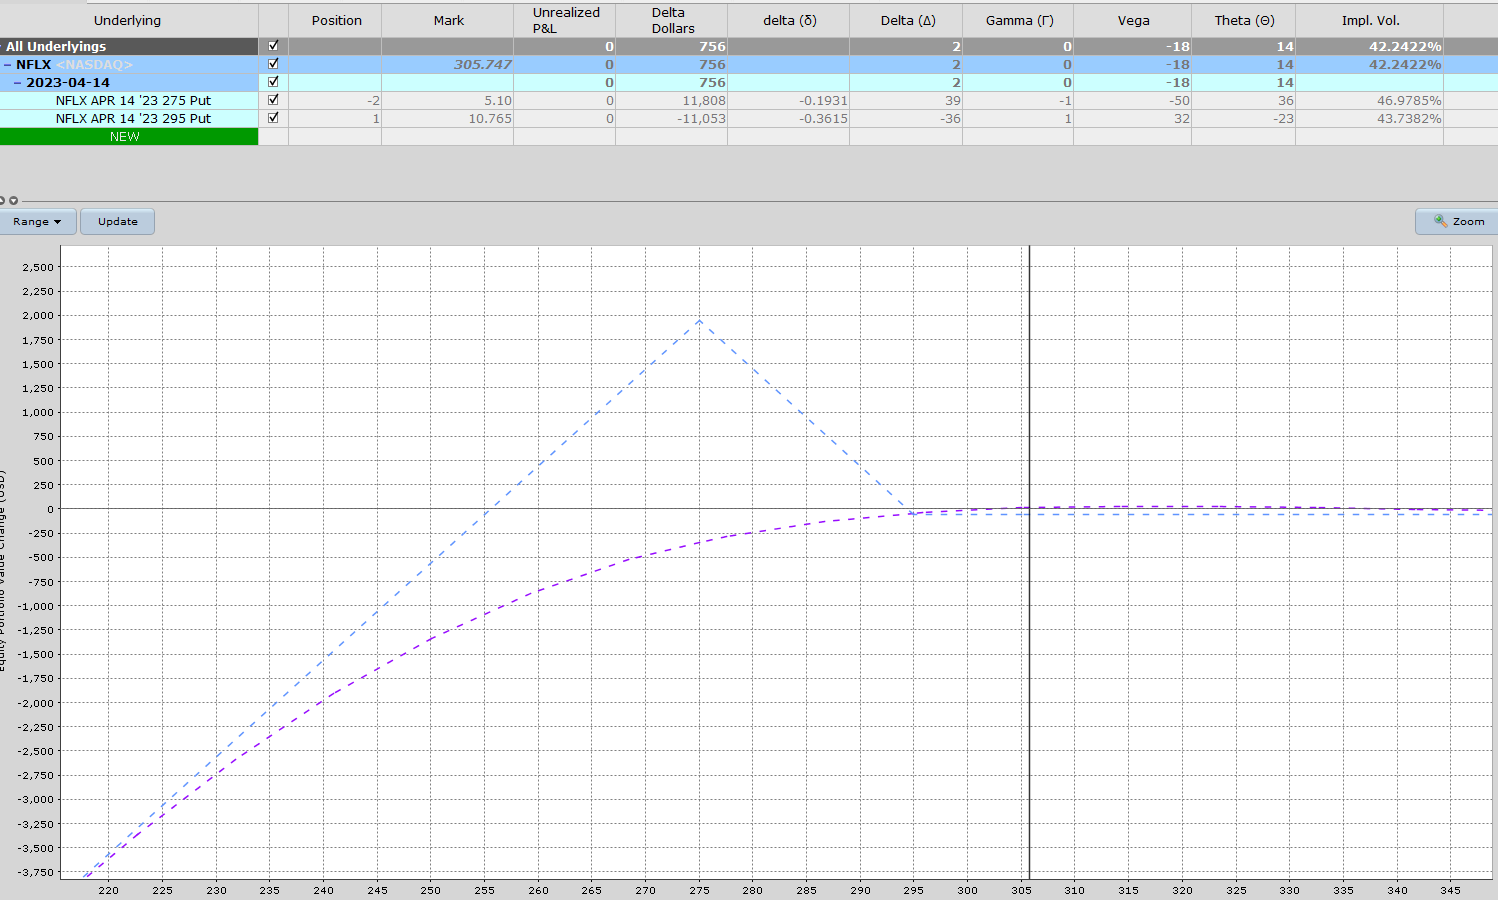Click the uppercase Delta (Δ) column header

pyautogui.click(x=907, y=20)
